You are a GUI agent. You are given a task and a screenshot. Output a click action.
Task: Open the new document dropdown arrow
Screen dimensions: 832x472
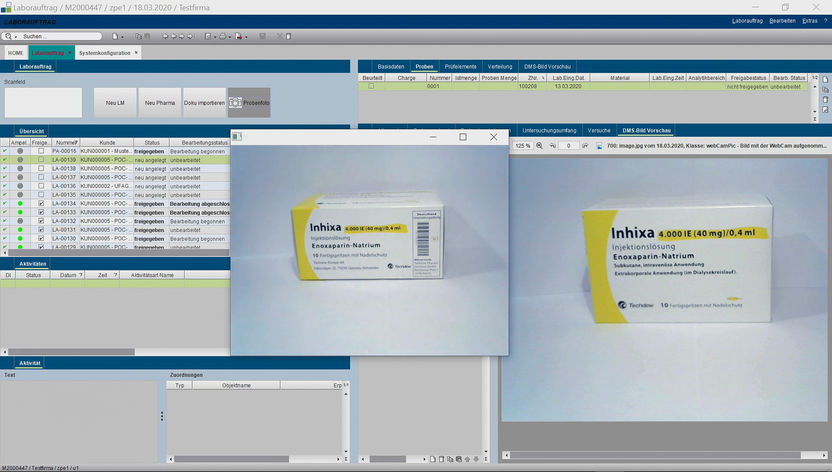(x=122, y=37)
